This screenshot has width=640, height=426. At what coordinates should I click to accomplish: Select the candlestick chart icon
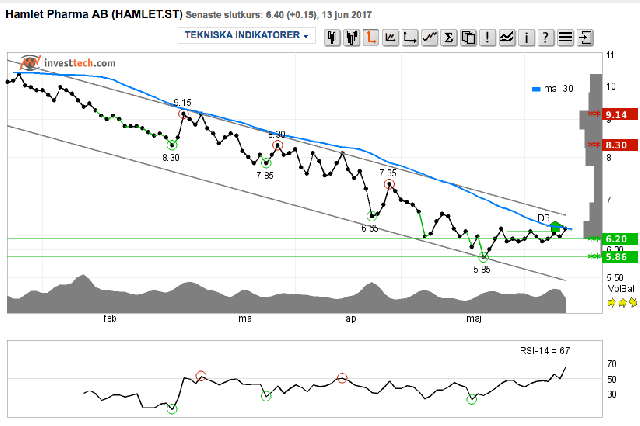click(332, 38)
